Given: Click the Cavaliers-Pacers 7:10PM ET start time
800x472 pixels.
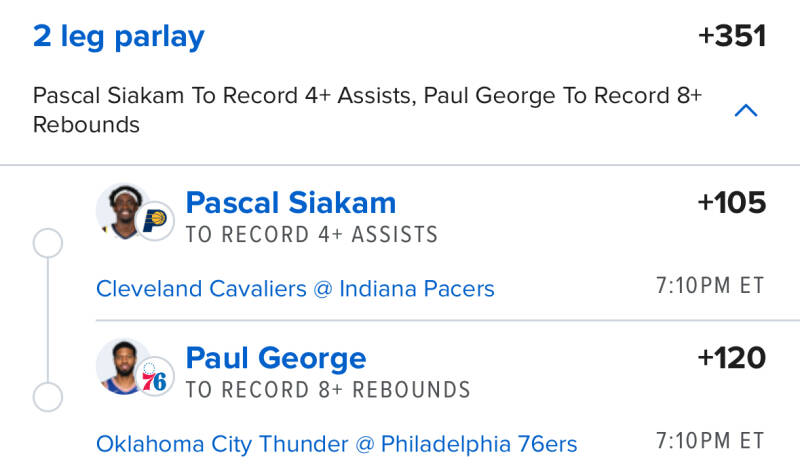Looking at the screenshot, I should click(710, 286).
